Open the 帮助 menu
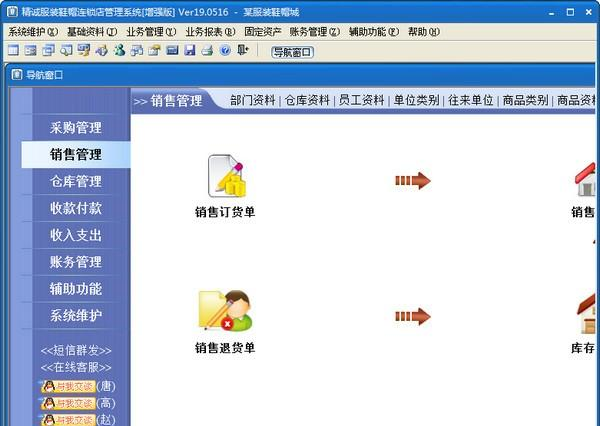600x426 pixels. click(424, 32)
